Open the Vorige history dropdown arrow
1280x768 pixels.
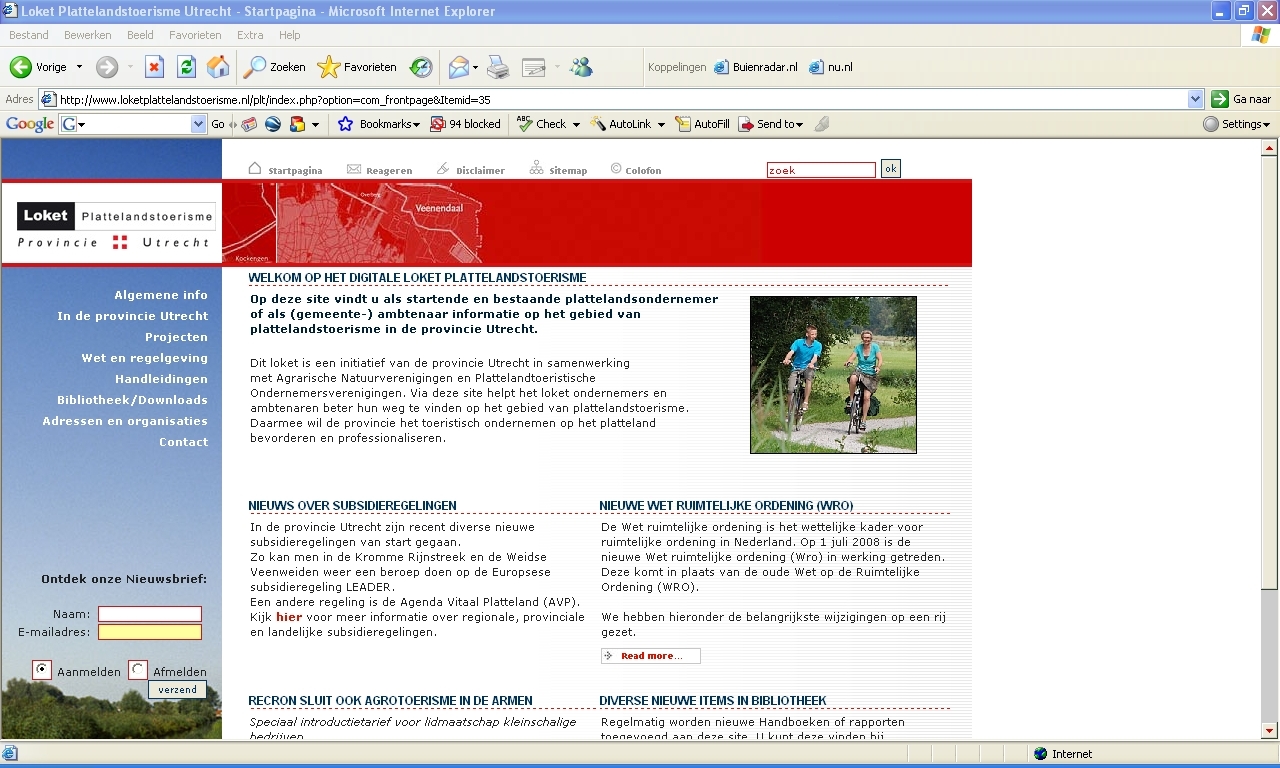(x=79, y=67)
